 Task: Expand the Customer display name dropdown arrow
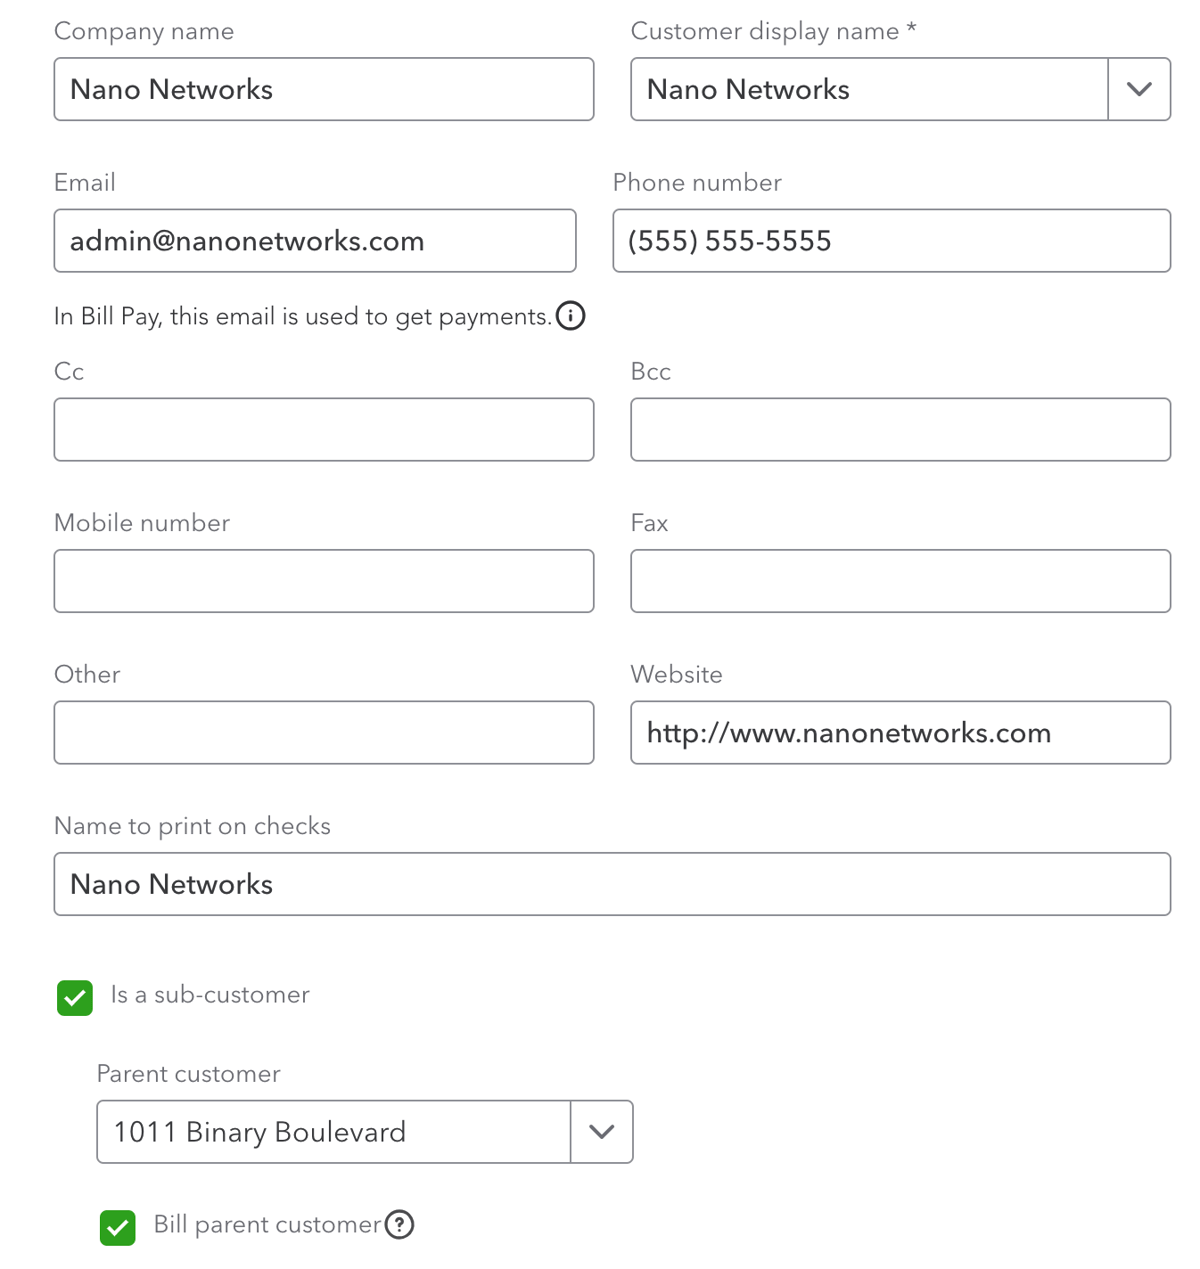point(1139,89)
